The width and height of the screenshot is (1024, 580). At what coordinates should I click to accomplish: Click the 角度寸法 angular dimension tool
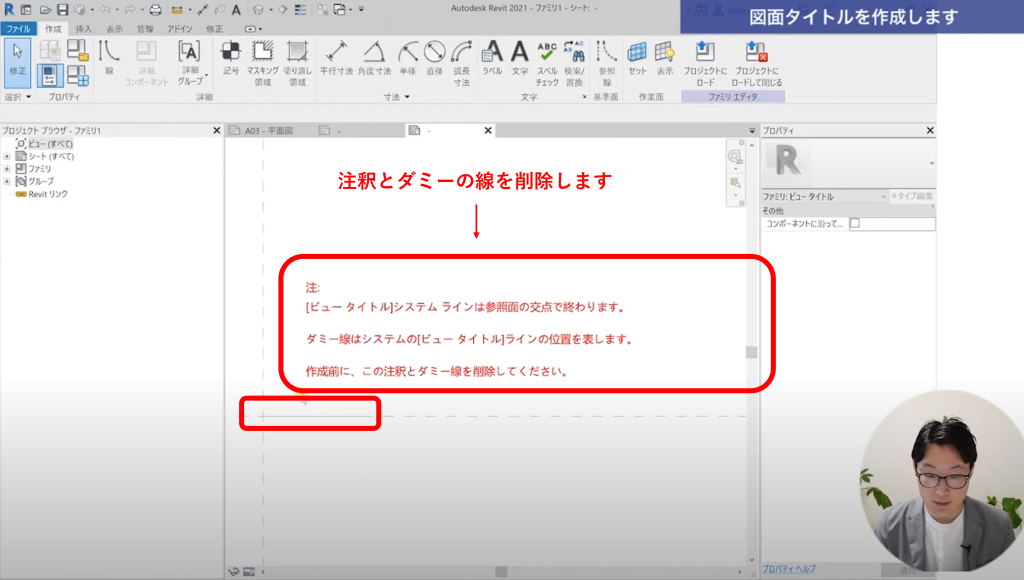(x=373, y=62)
